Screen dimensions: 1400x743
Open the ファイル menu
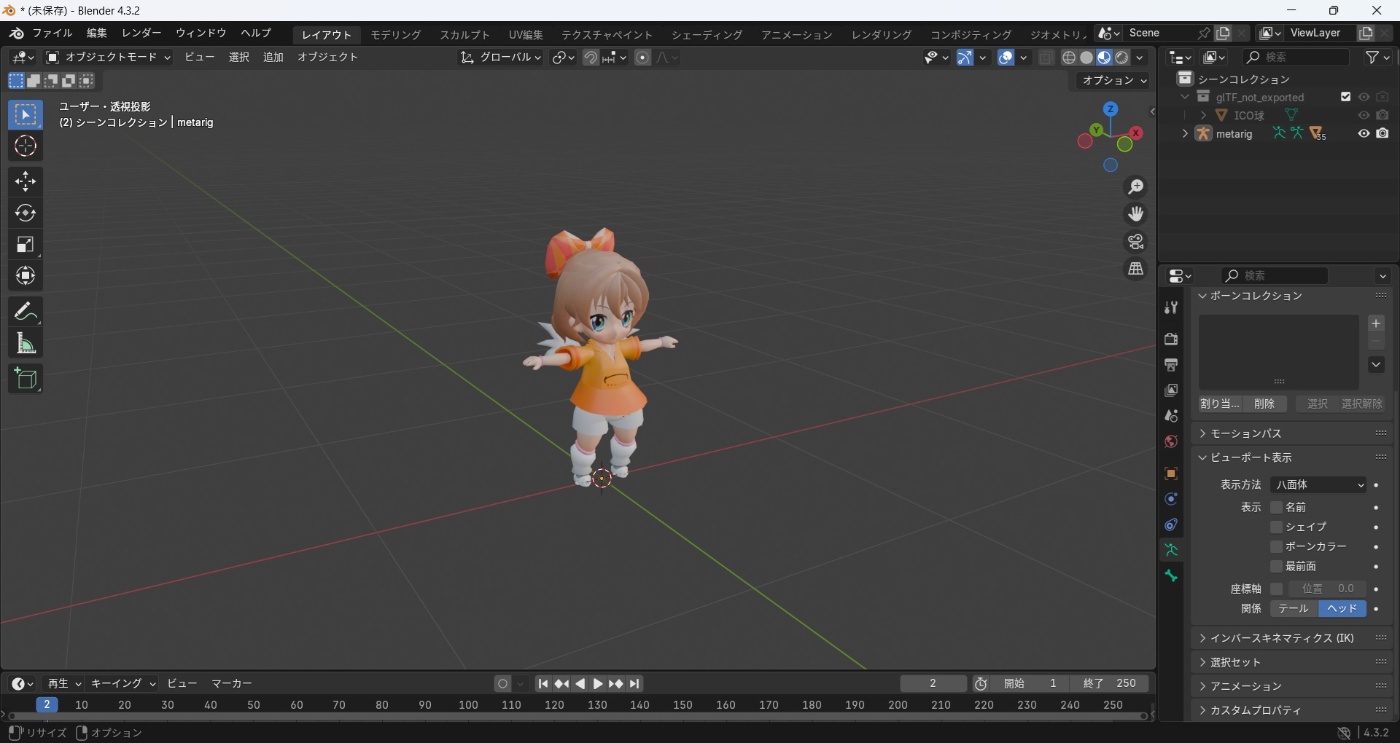(52, 33)
